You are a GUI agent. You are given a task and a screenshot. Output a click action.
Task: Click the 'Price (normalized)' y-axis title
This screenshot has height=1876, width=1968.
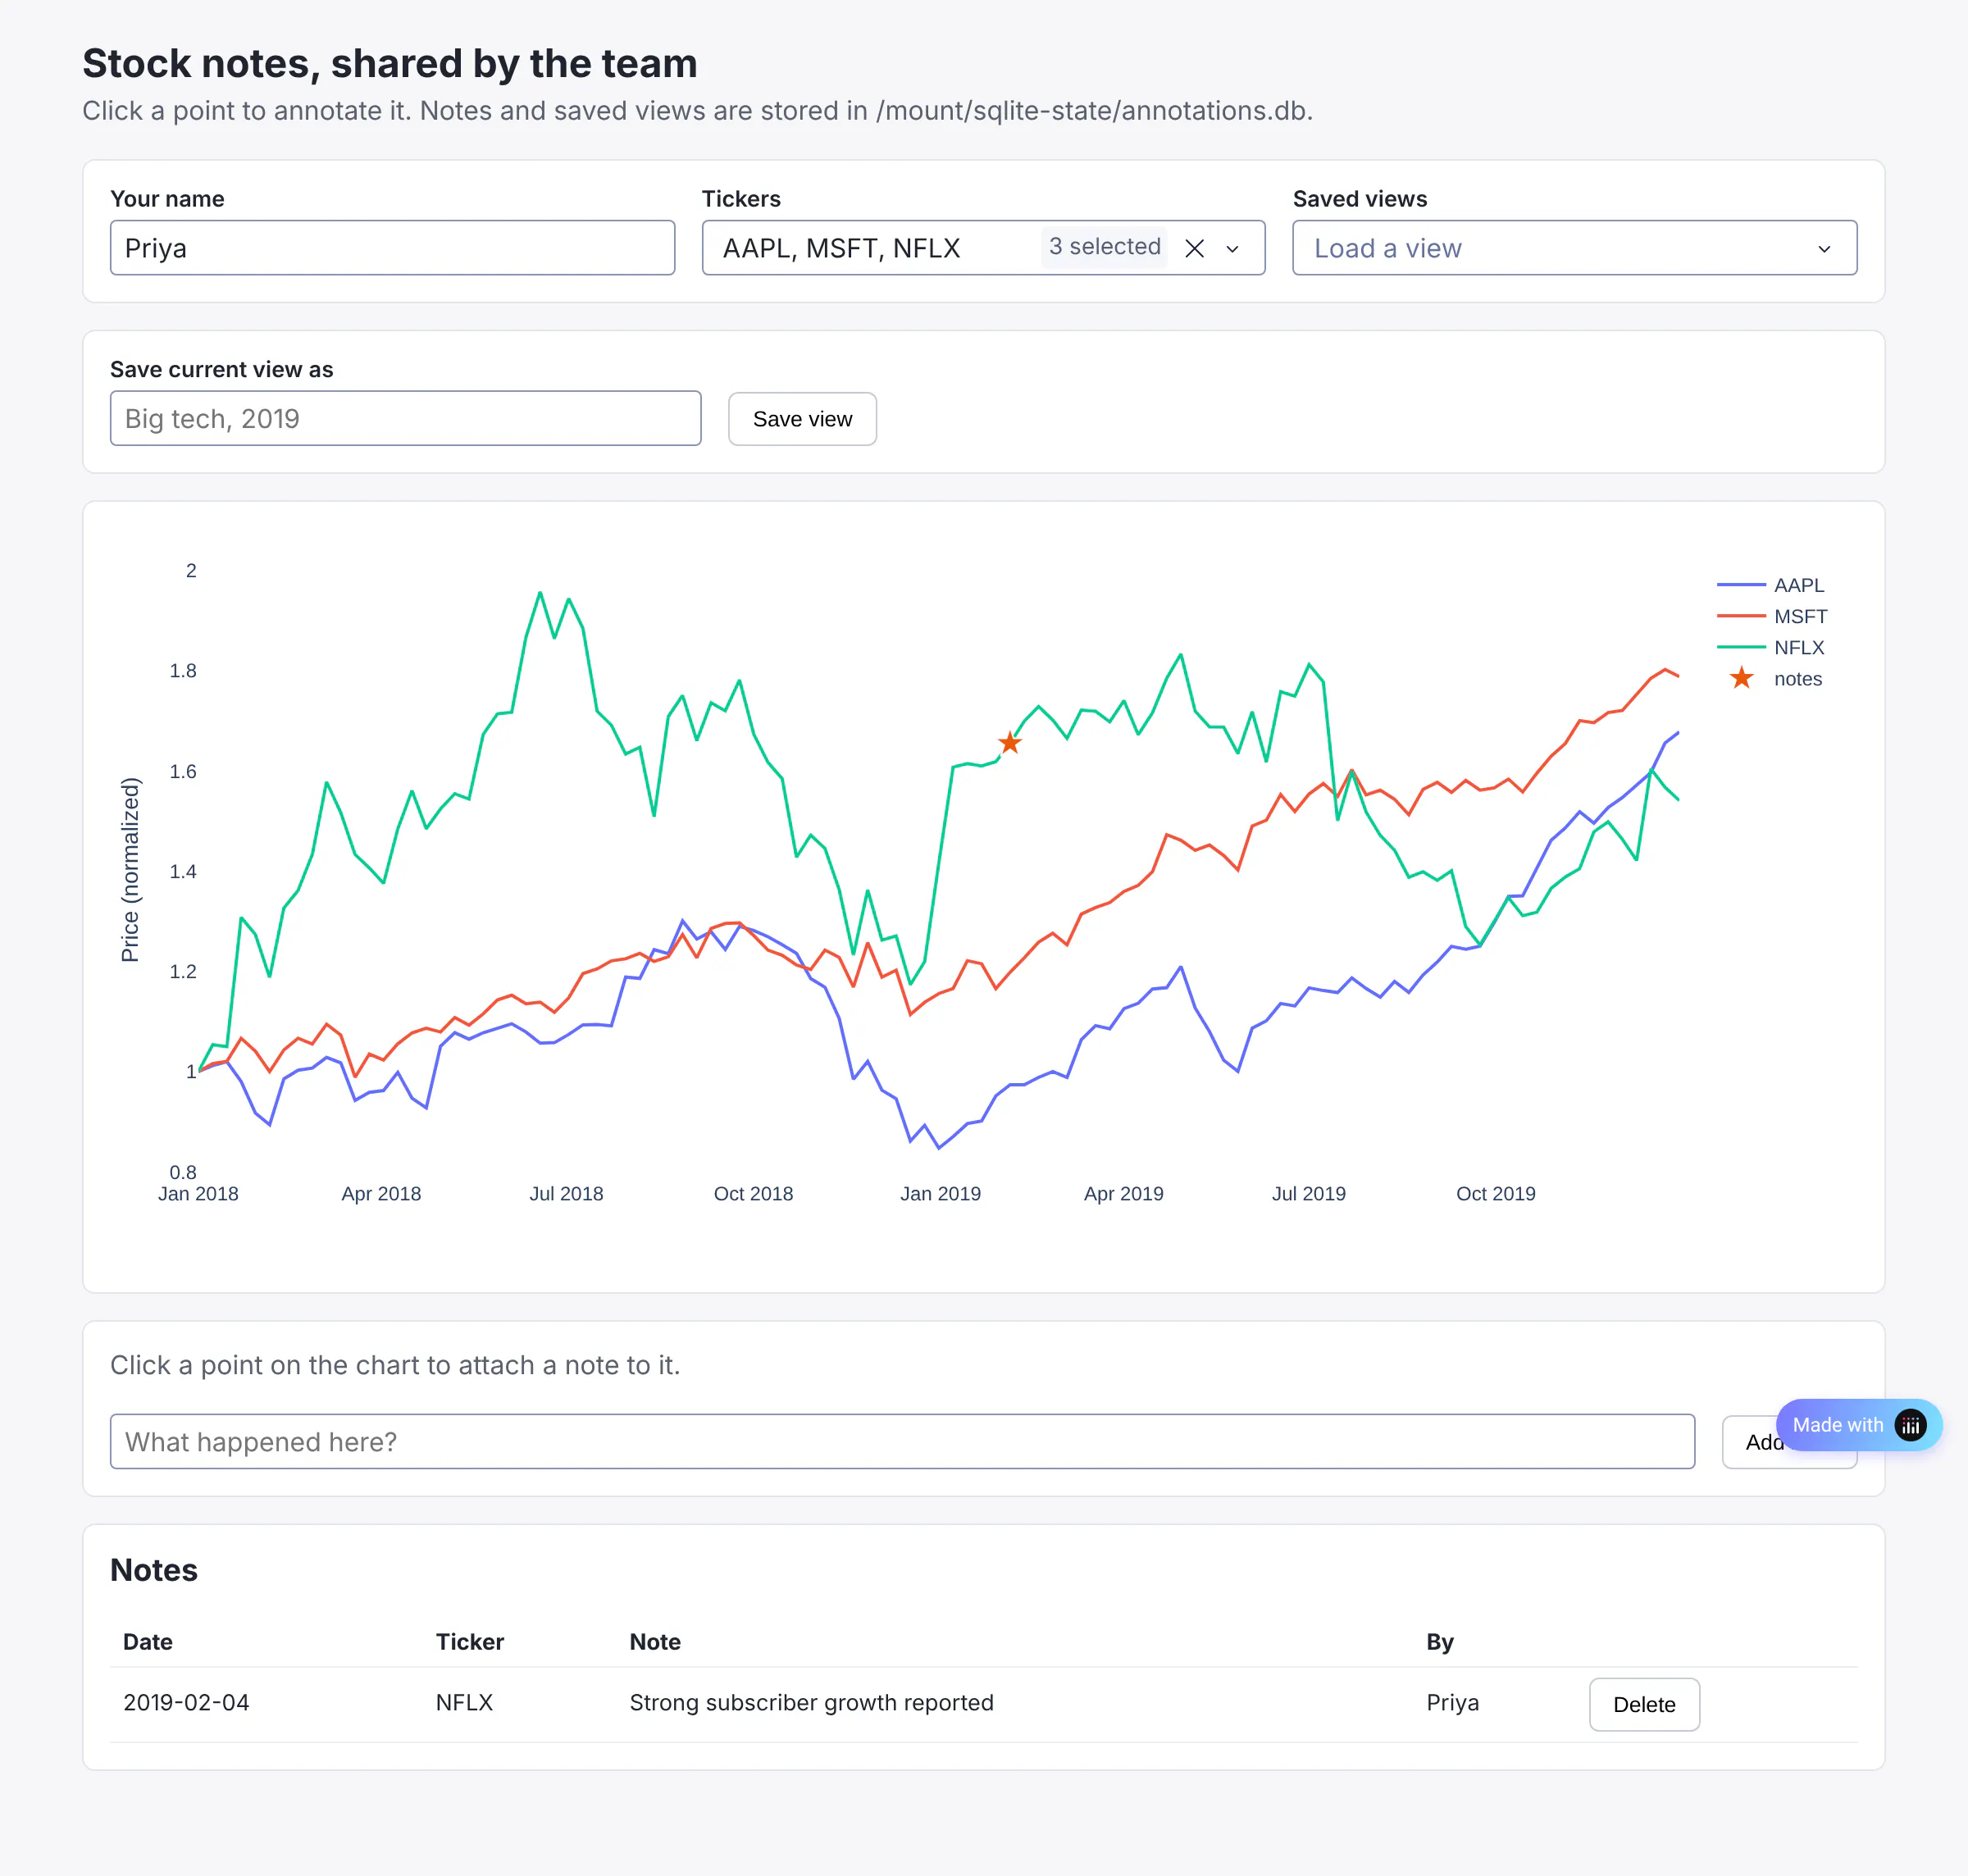[x=130, y=870]
